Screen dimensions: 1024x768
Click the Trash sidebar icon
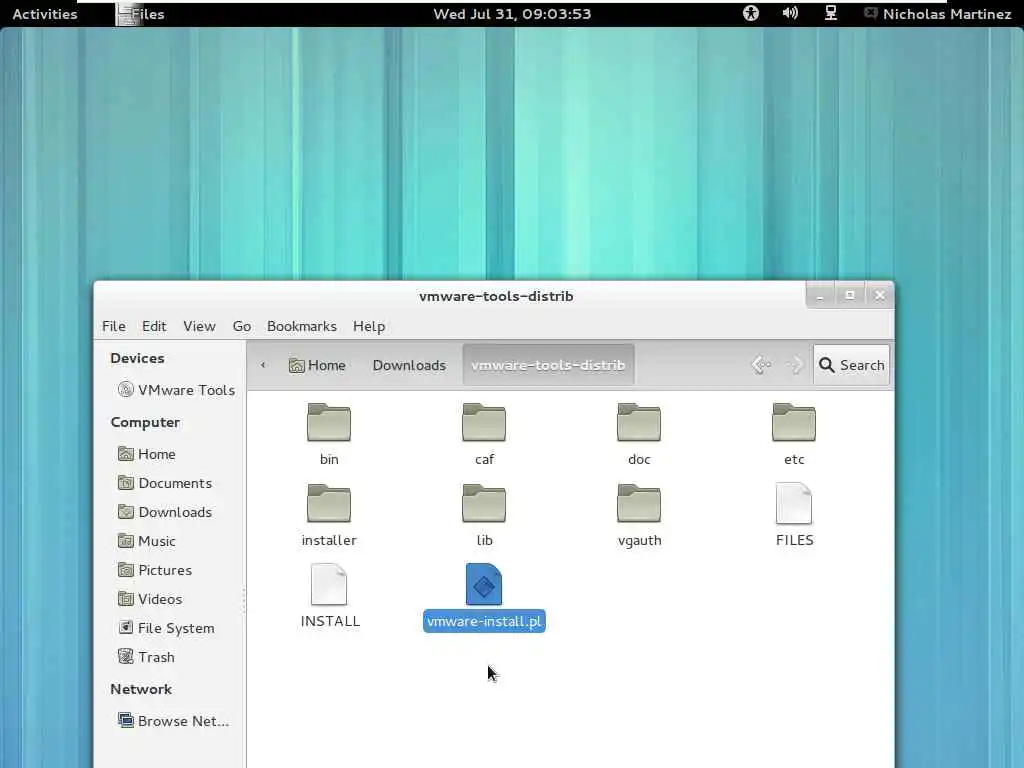click(125, 656)
